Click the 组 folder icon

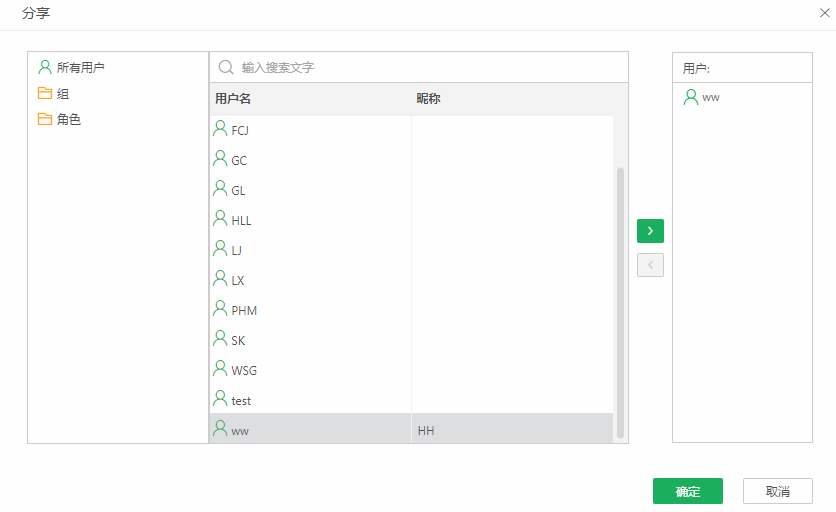[x=44, y=93]
